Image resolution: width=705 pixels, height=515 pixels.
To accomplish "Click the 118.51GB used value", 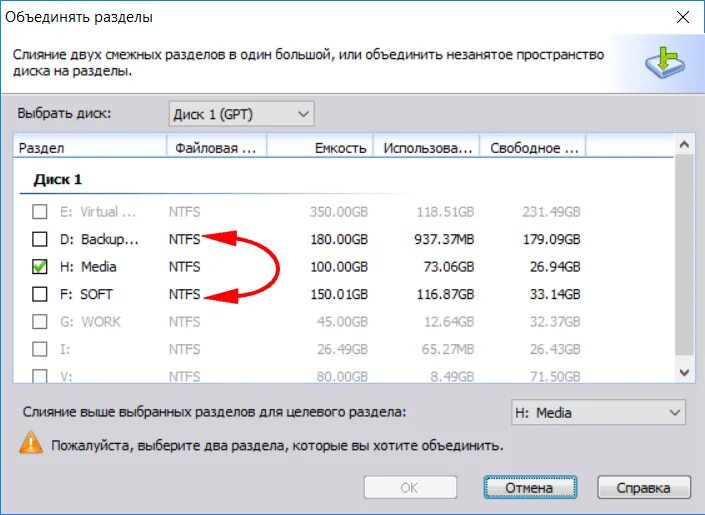I will click(x=446, y=211).
